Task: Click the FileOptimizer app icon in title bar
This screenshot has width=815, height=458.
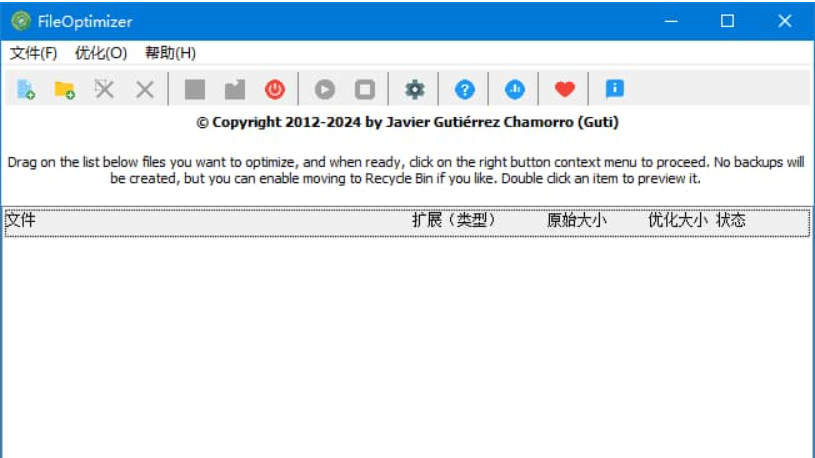Action: pyautogui.click(x=21, y=21)
